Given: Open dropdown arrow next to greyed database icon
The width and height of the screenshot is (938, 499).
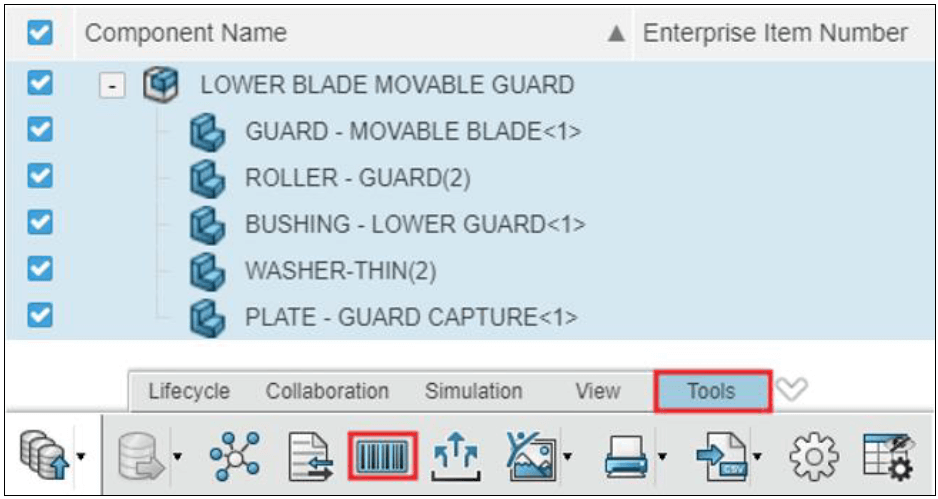Looking at the screenshot, I should [178, 457].
